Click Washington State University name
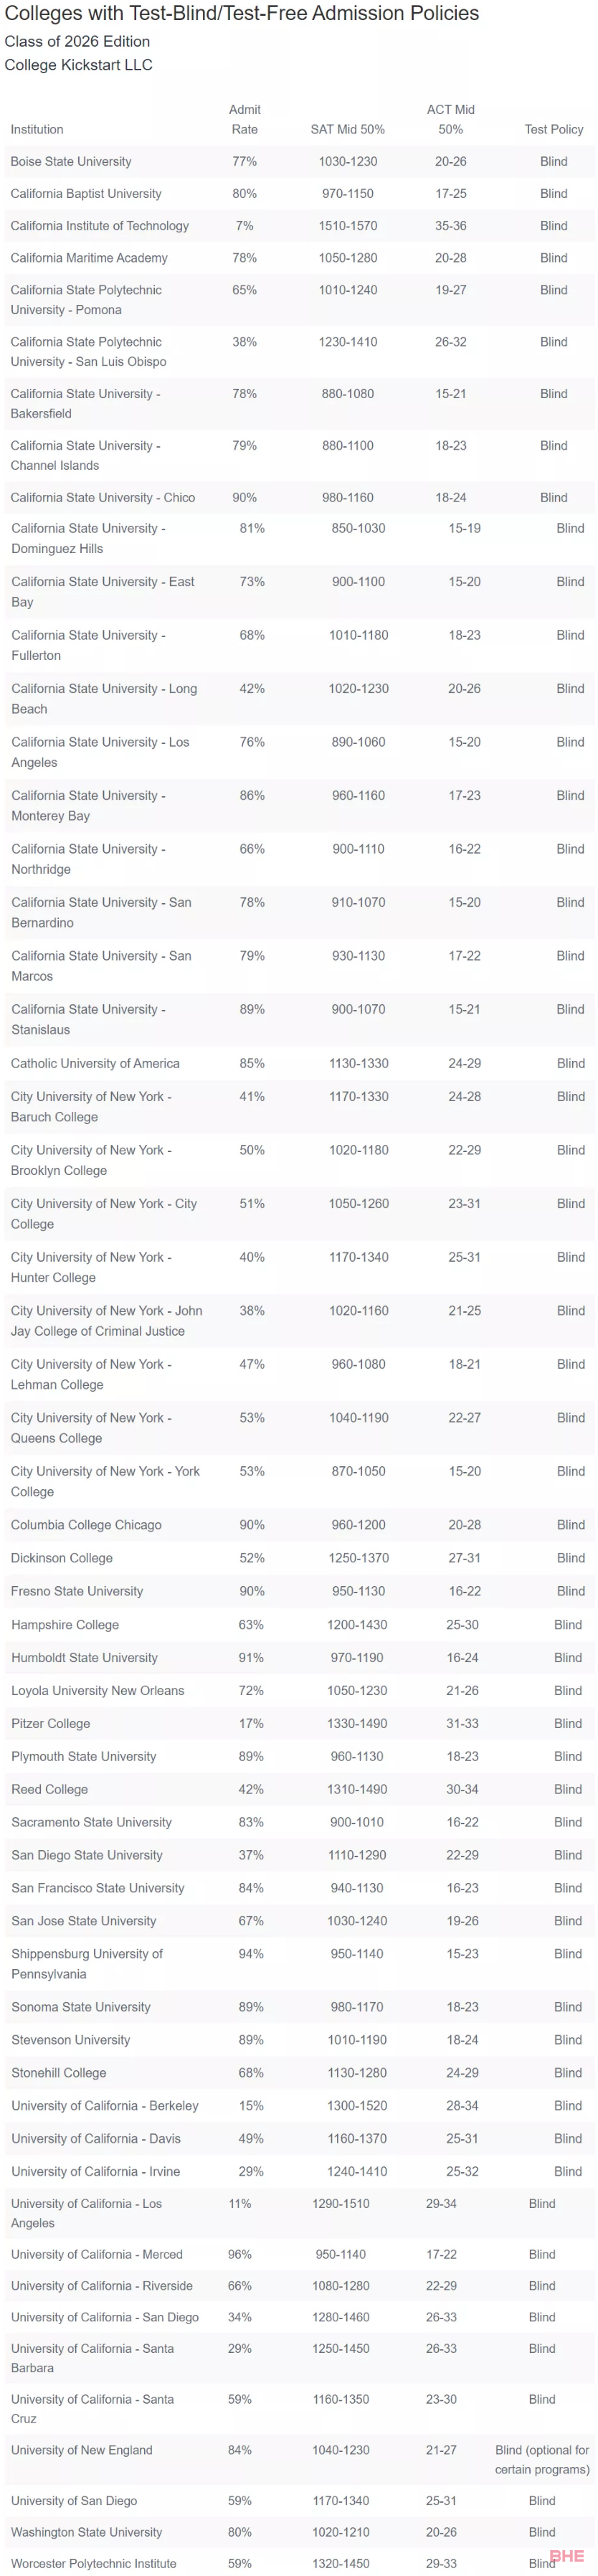 pyautogui.click(x=86, y=2532)
